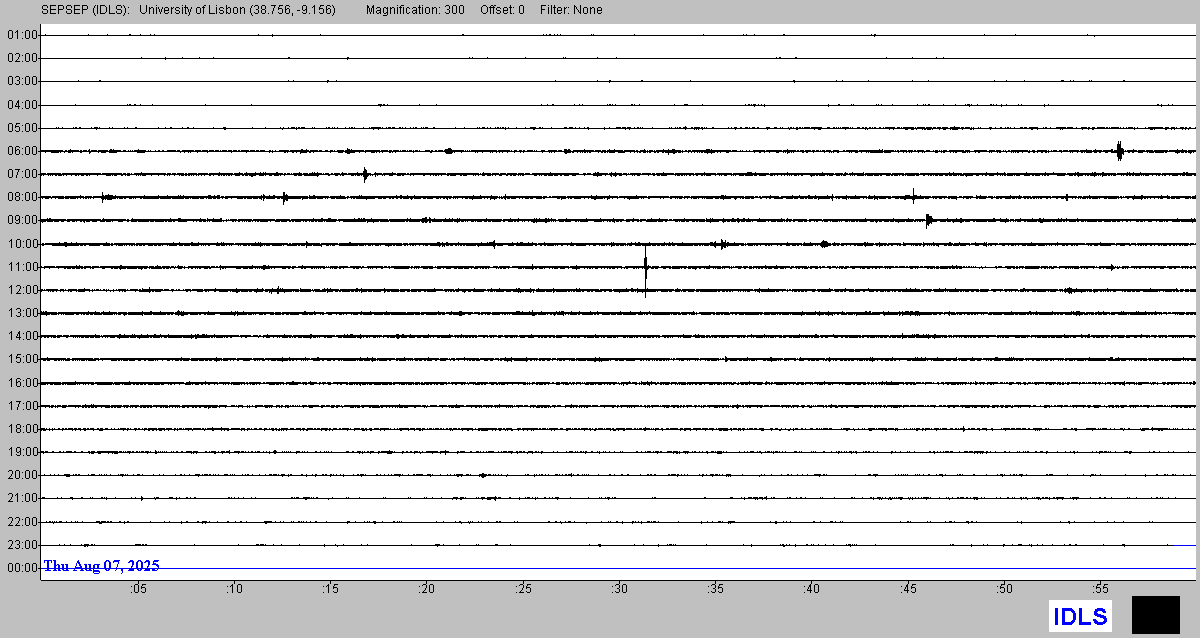Click the :05 minute axis label
The height and width of the screenshot is (638, 1200).
pos(138,590)
